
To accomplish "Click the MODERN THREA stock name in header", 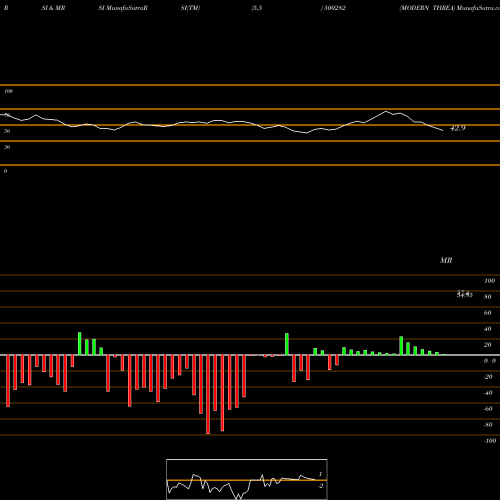I will point(427,8).
